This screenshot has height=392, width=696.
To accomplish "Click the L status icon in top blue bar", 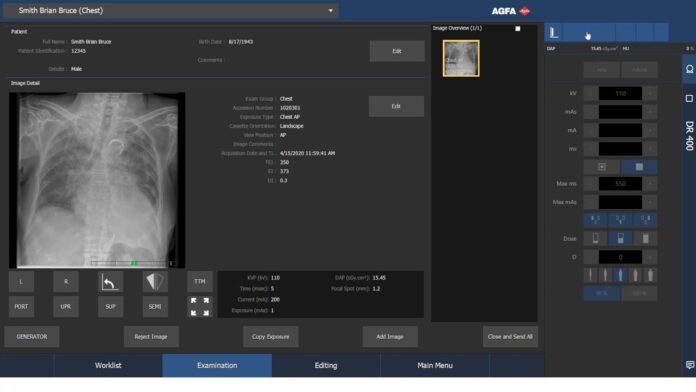I will coord(554,32).
